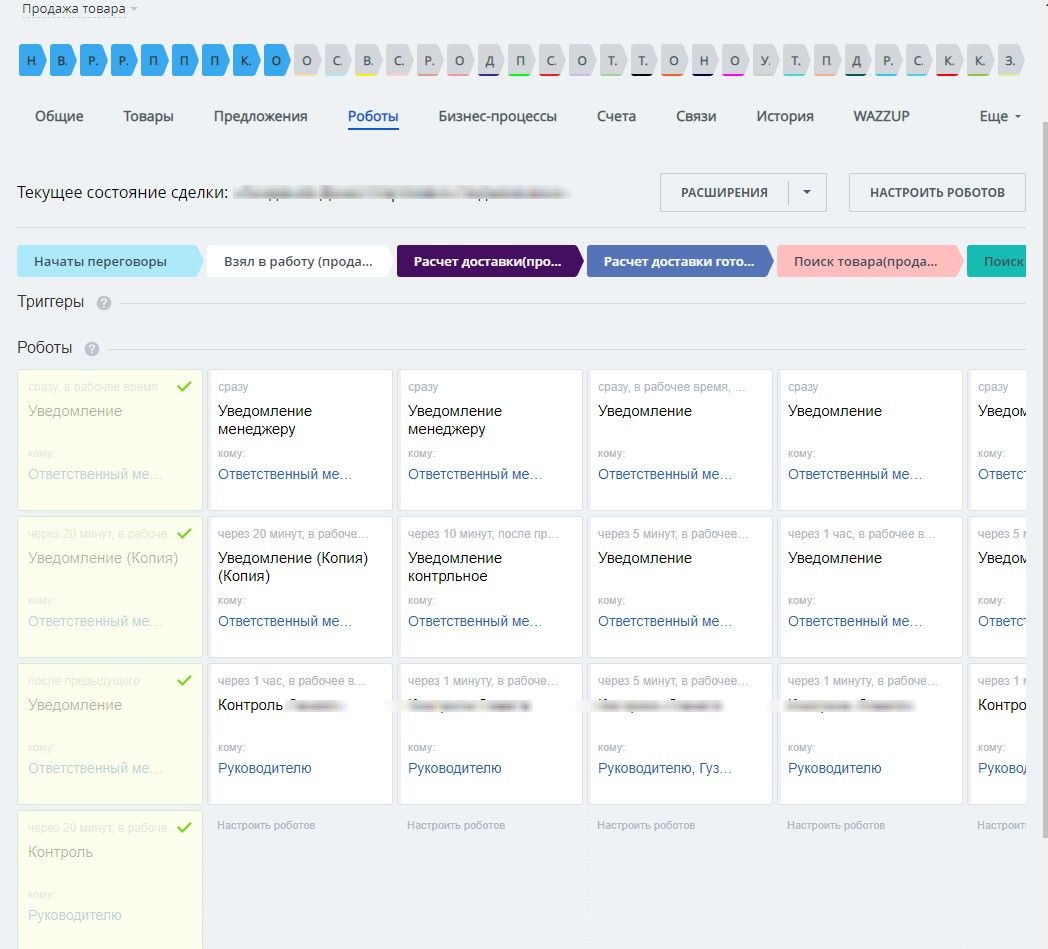Click green checkmark on «Контроль» robot card
The width and height of the screenshot is (1048, 949).
point(183,828)
